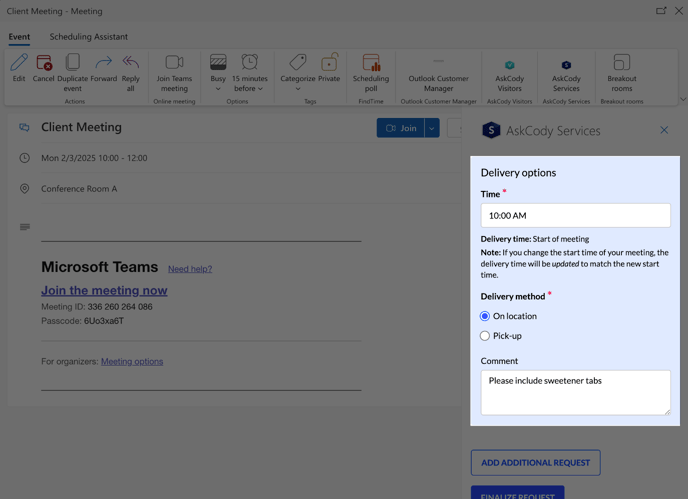Viewport: 688px width, 499px height.
Task: Click the Reply all icon
Action: coord(130,62)
